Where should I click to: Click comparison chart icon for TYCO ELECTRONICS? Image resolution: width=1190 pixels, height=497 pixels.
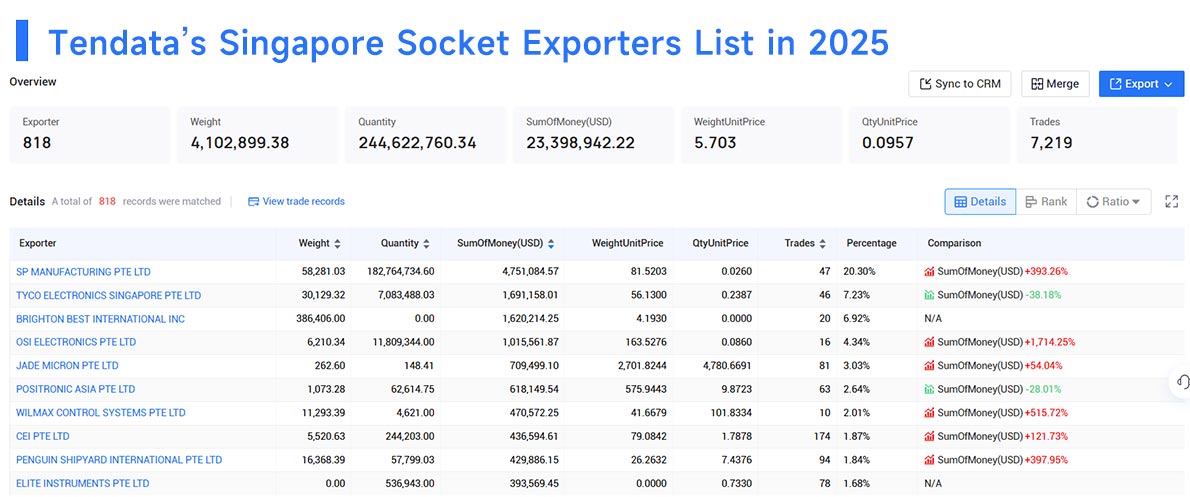click(929, 295)
